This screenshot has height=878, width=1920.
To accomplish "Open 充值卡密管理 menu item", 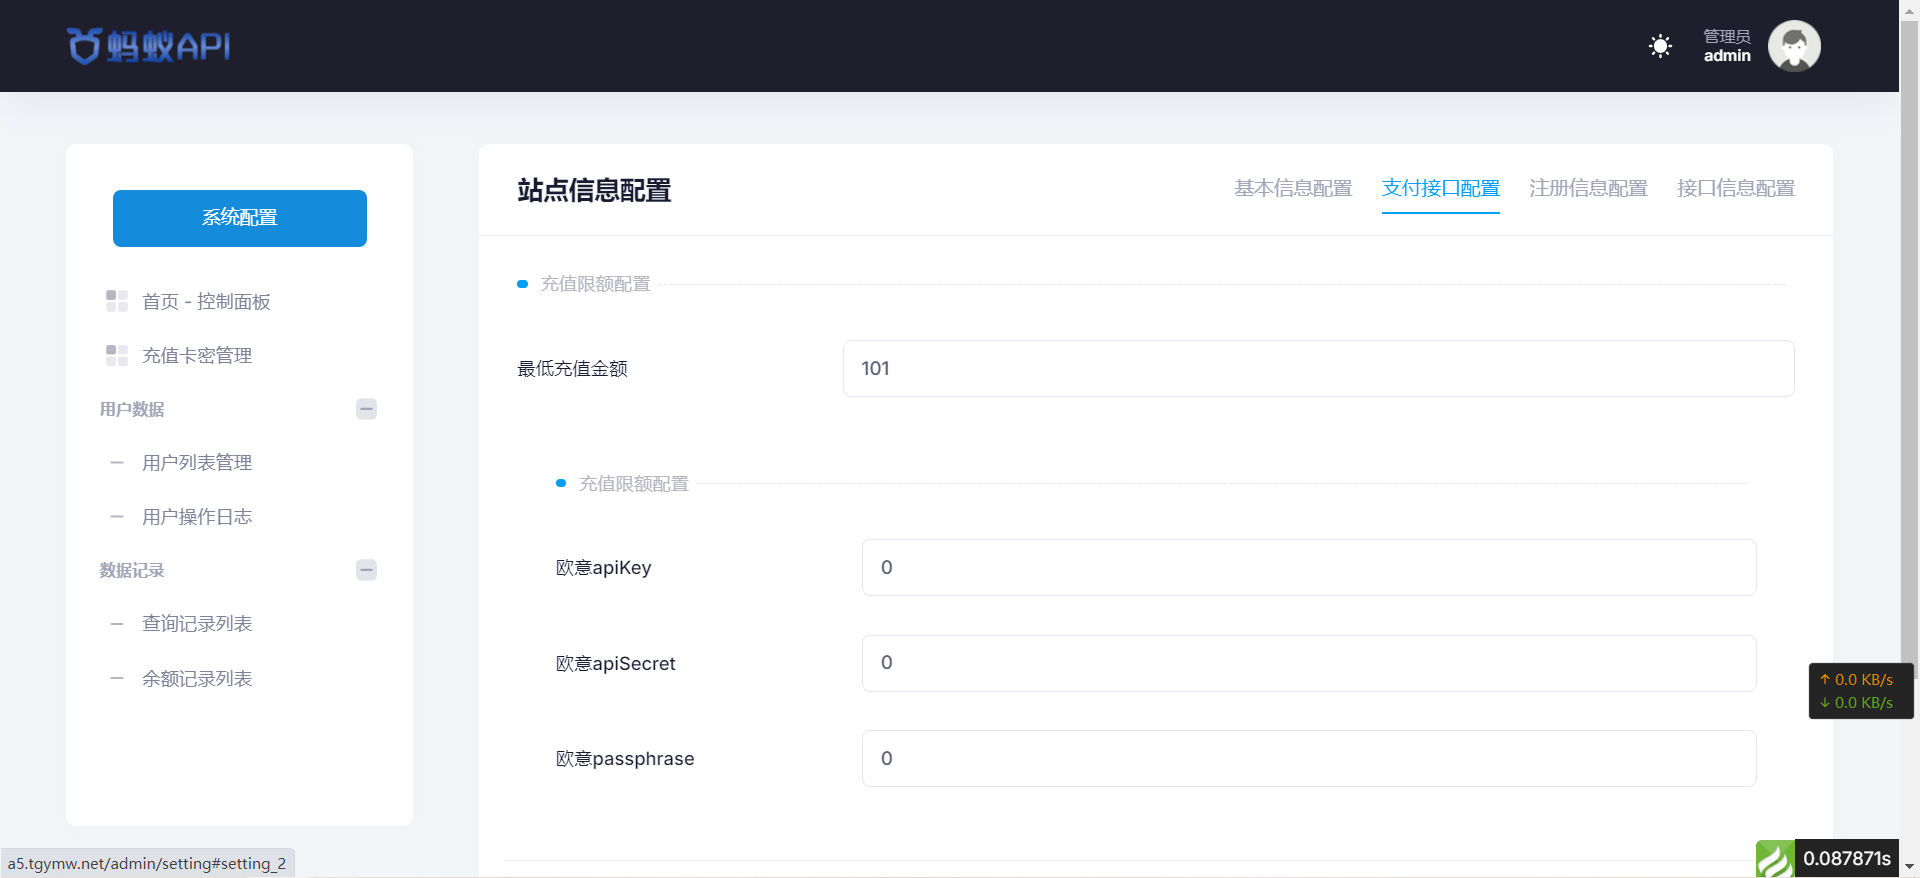I will point(197,356).
